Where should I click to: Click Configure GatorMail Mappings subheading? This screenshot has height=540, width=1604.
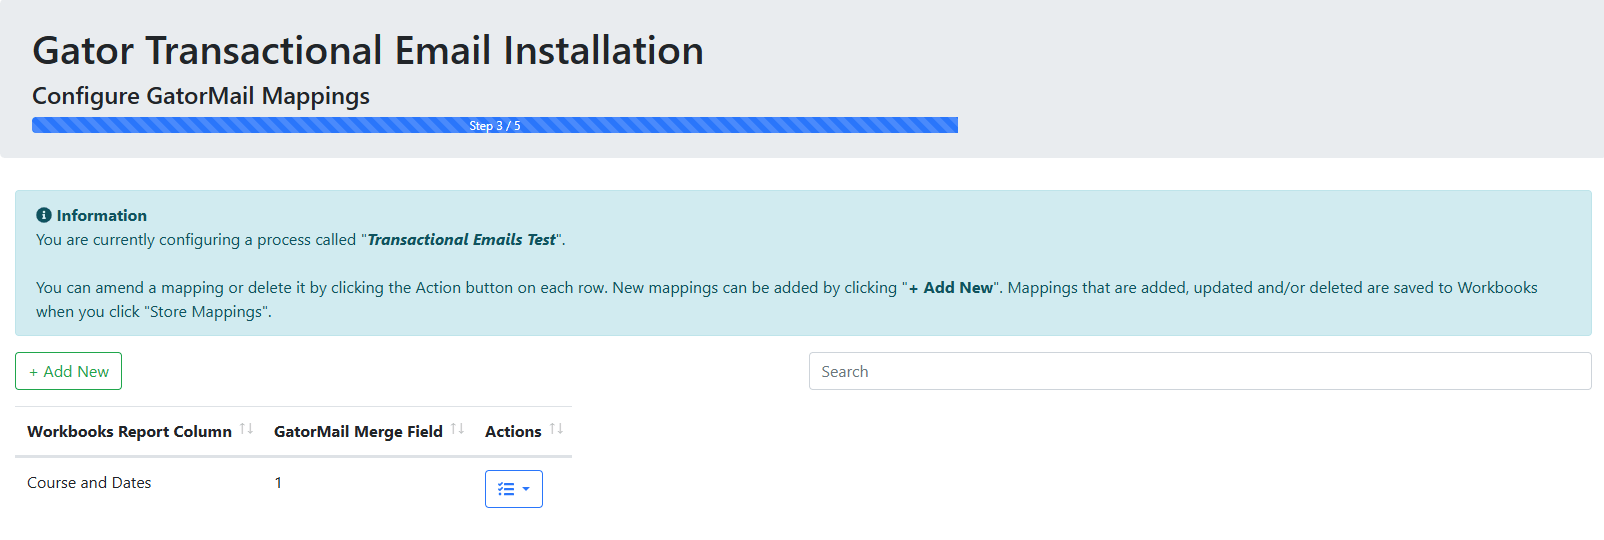pos(201,96)
